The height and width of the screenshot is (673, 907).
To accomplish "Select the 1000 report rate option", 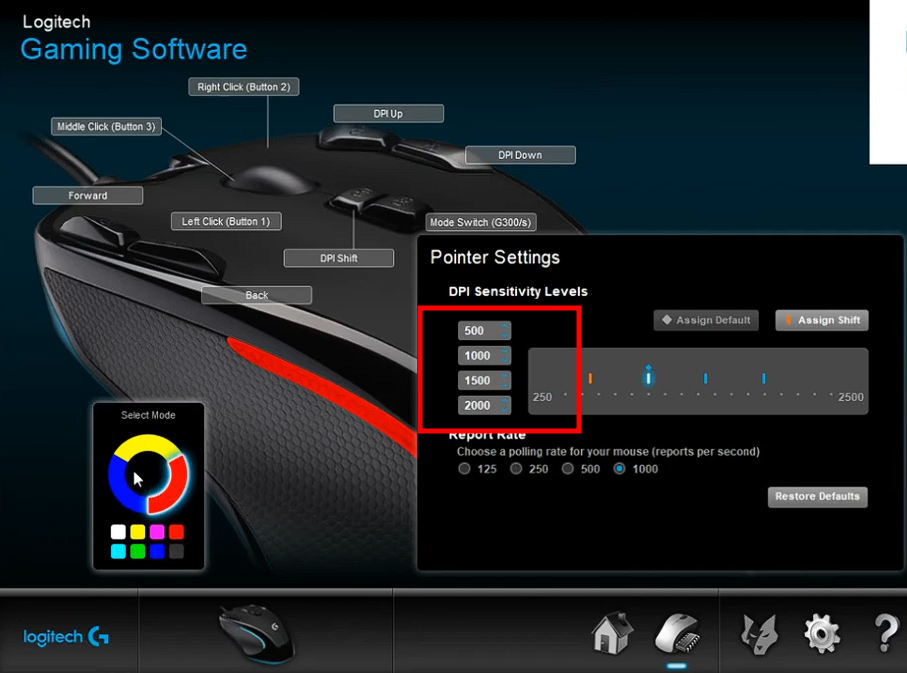I will coord(620,469).
